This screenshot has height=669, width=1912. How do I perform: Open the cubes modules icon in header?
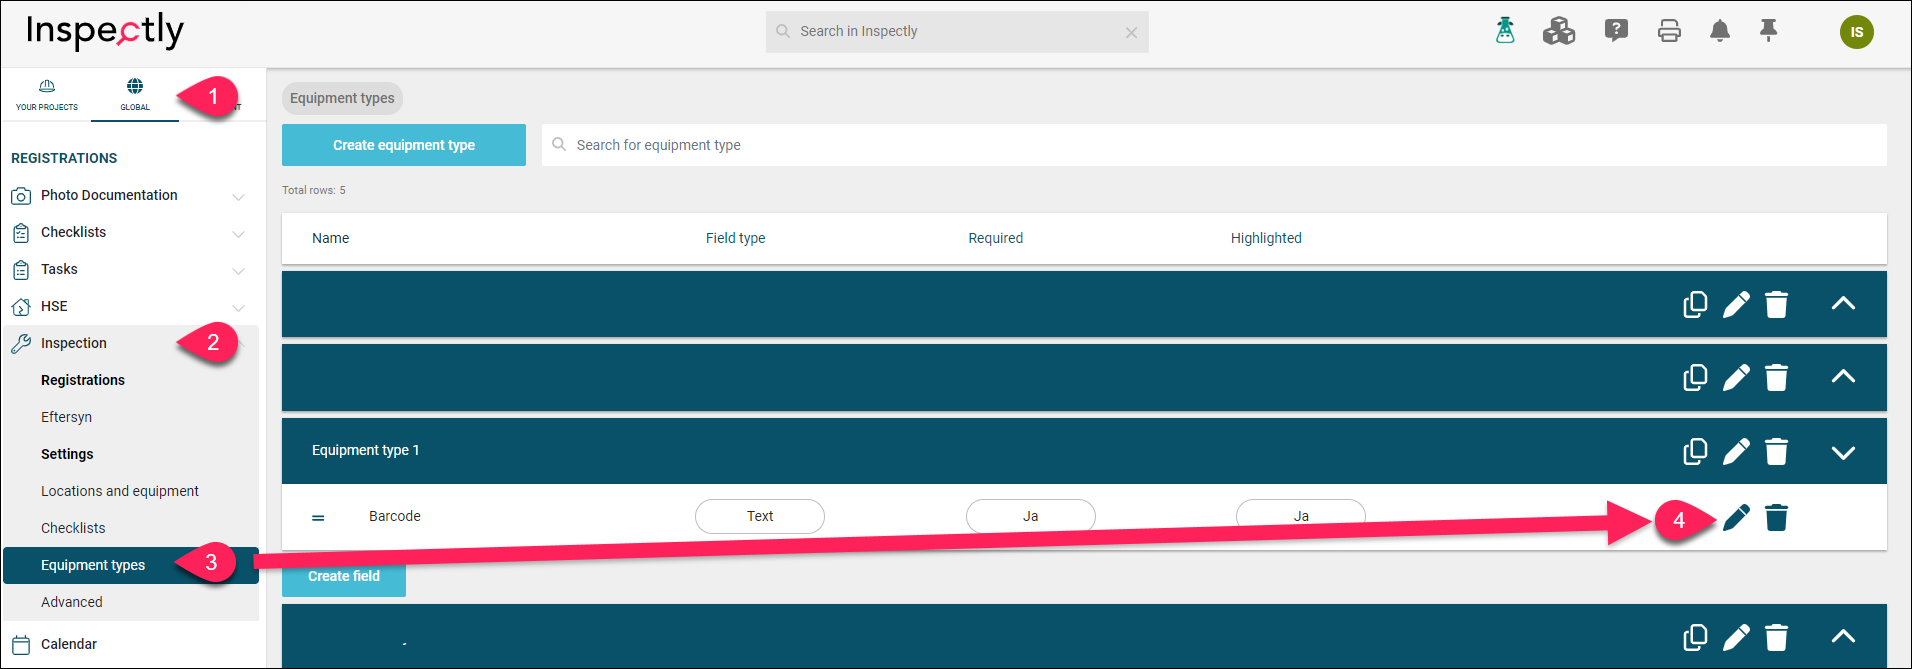point(1559,31)
